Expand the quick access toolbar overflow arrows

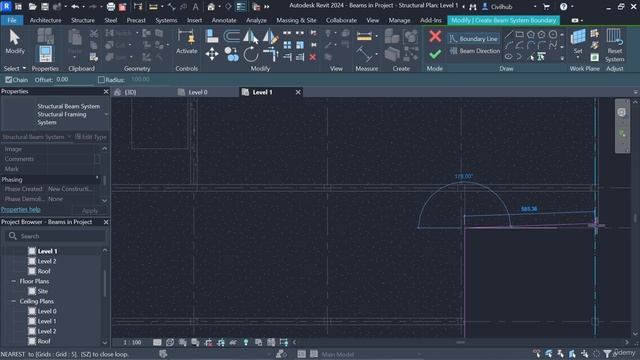[267, 7]
